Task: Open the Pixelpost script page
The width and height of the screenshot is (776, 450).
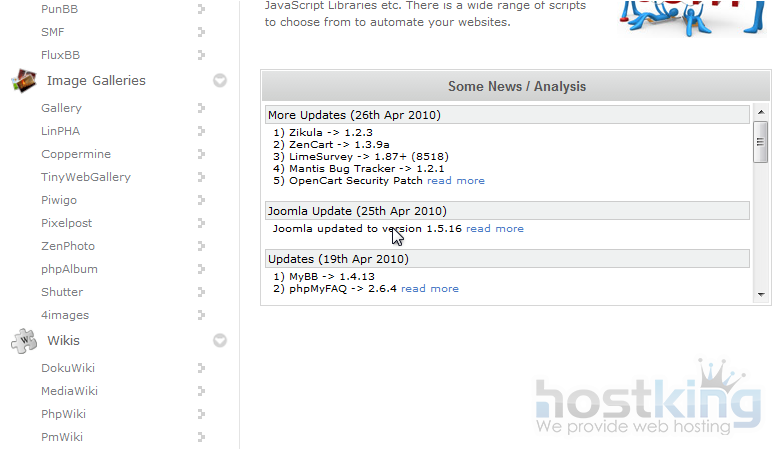Action: (66, 223)
